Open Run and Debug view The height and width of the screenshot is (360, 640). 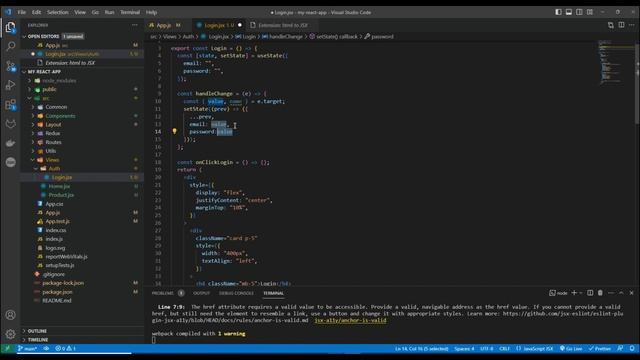tap(11, 85)
